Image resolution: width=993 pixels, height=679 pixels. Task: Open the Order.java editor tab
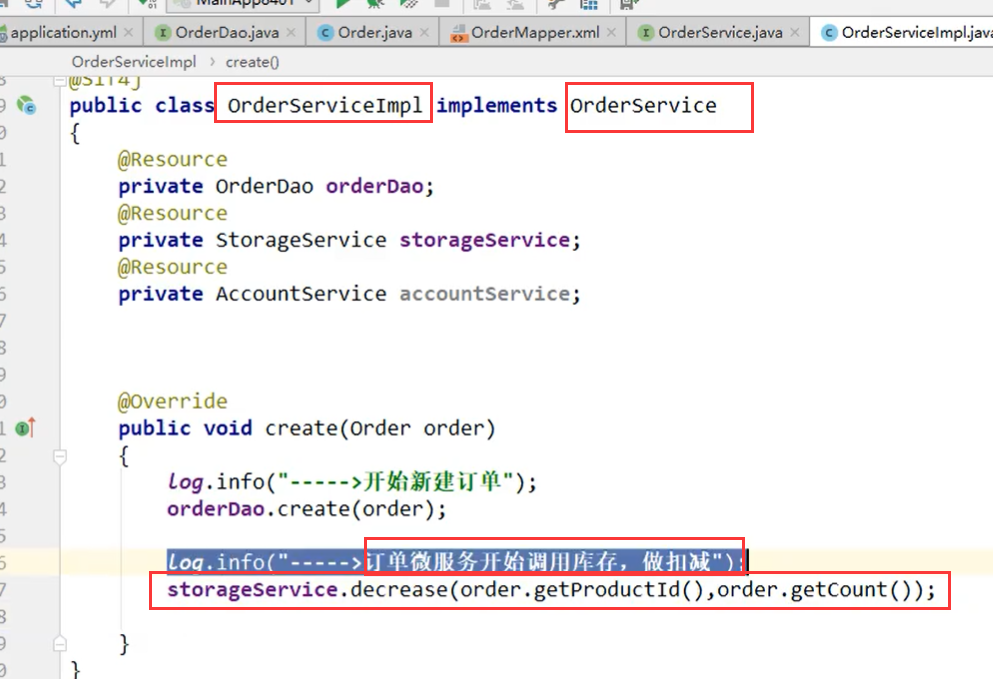374,32
